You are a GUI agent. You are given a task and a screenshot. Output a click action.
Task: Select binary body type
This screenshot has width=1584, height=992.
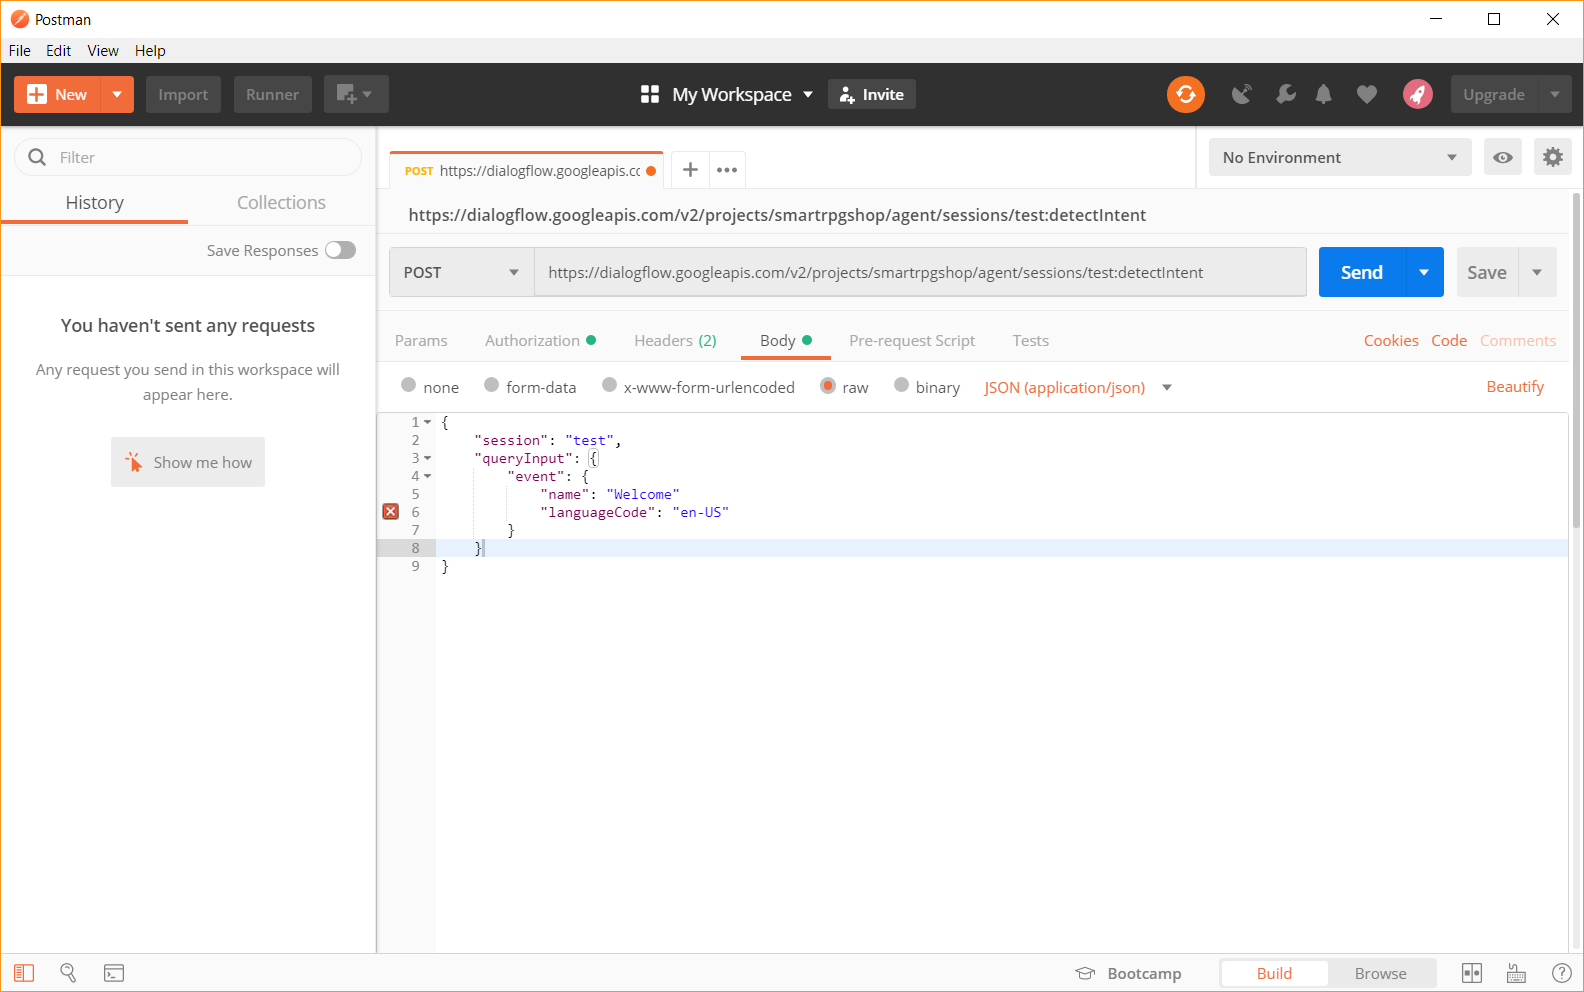[x=901, y=385]
